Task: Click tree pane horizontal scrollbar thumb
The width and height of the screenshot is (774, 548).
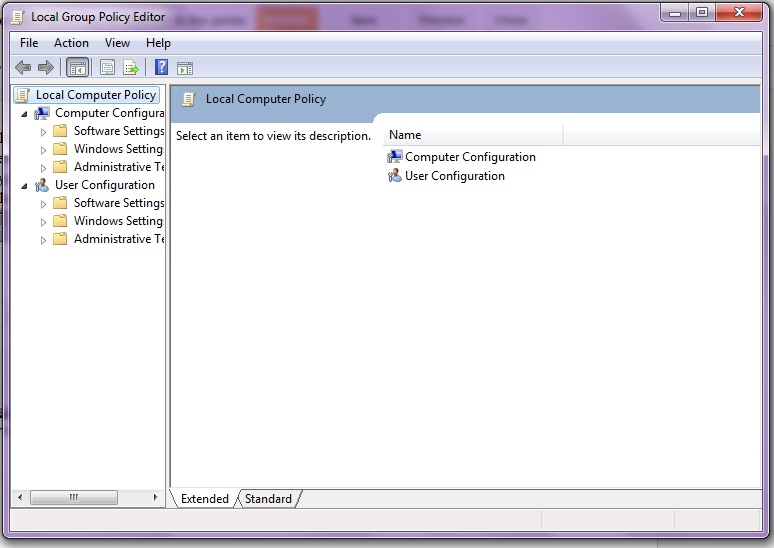Action: pyautogui.click(x=74, y=497)
